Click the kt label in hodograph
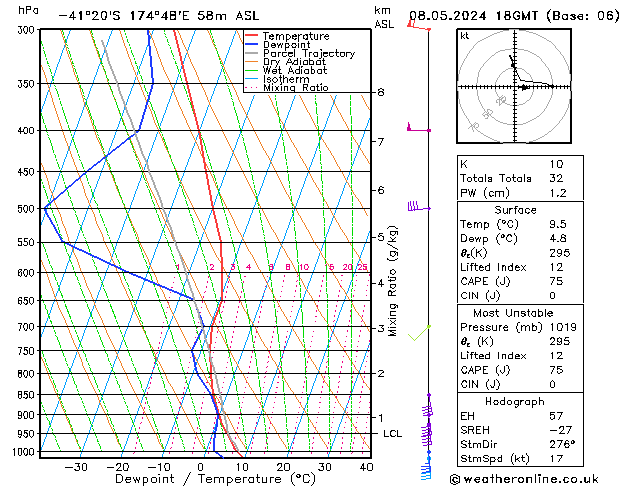Image resolution: width=629 pixels, height=486 pixels. pos(465,36)
